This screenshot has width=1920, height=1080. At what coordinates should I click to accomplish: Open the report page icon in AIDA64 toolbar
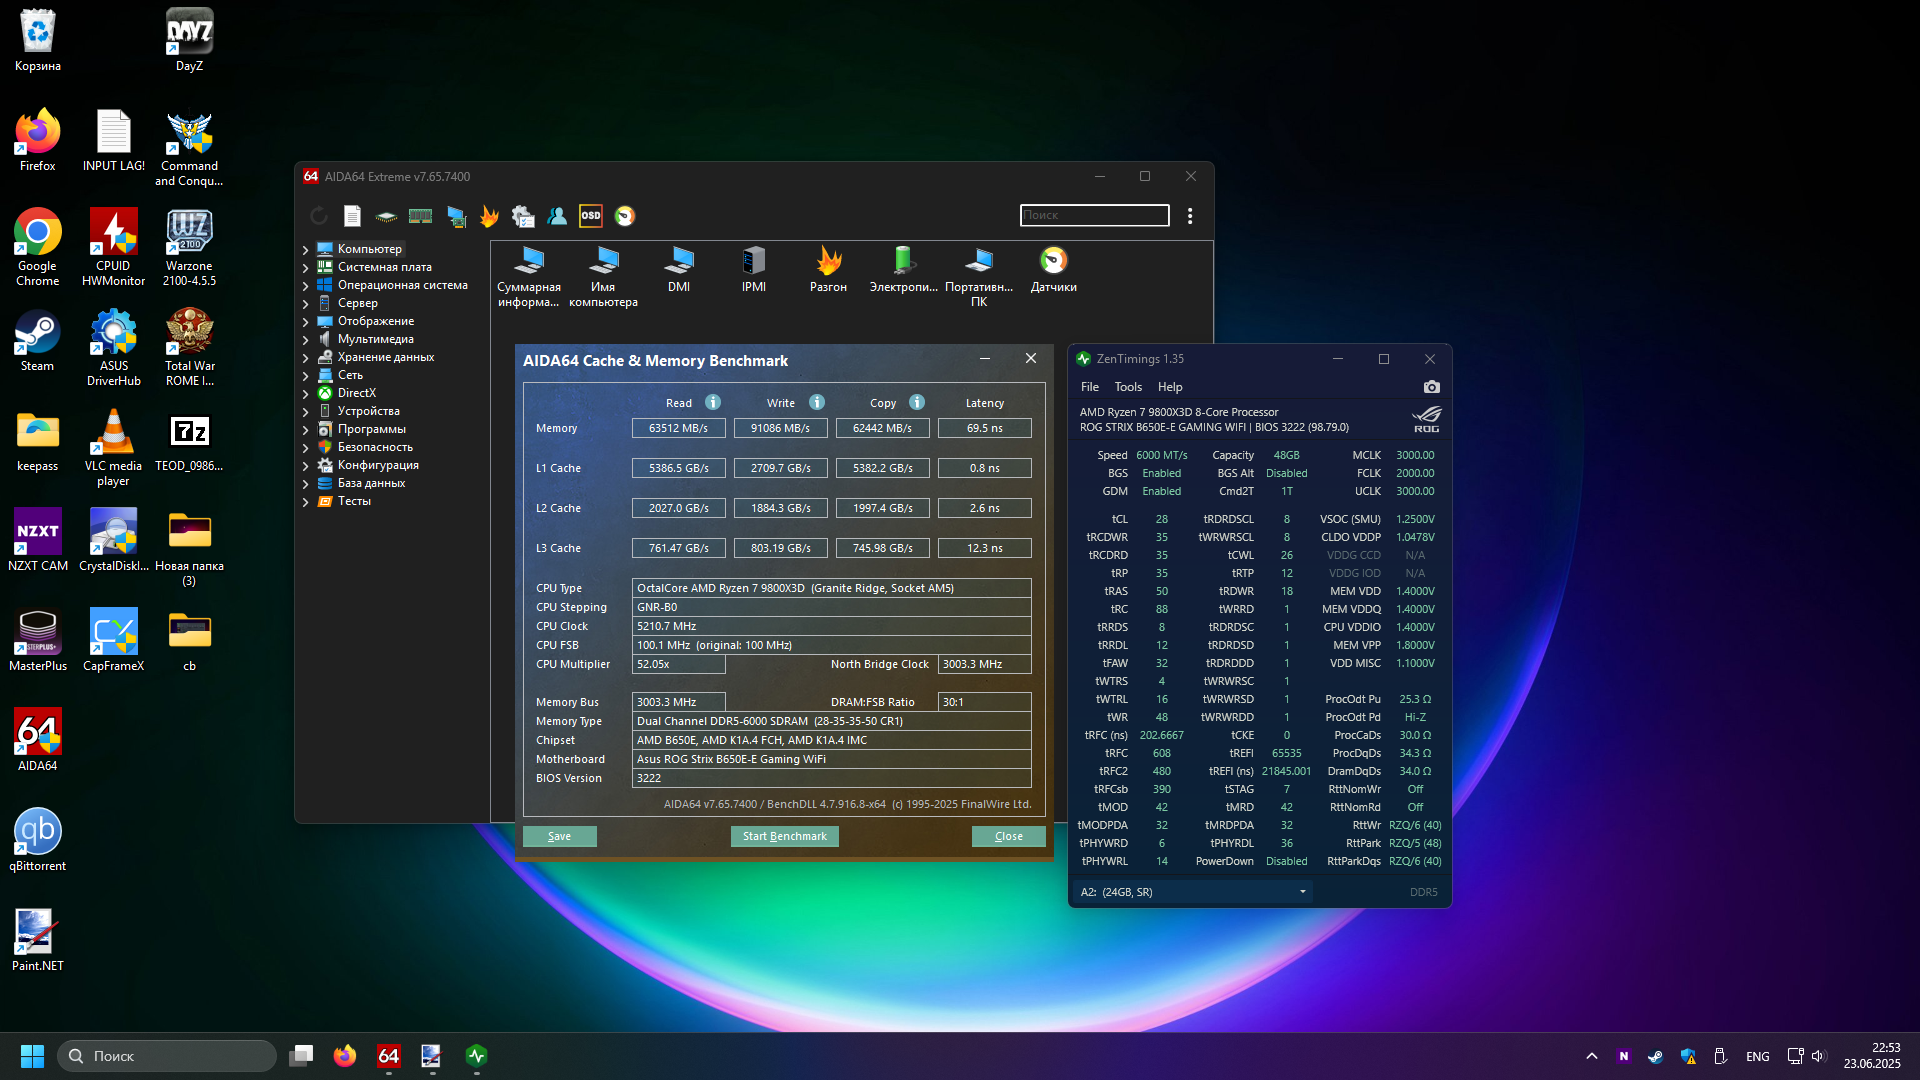tap(352, 216)
